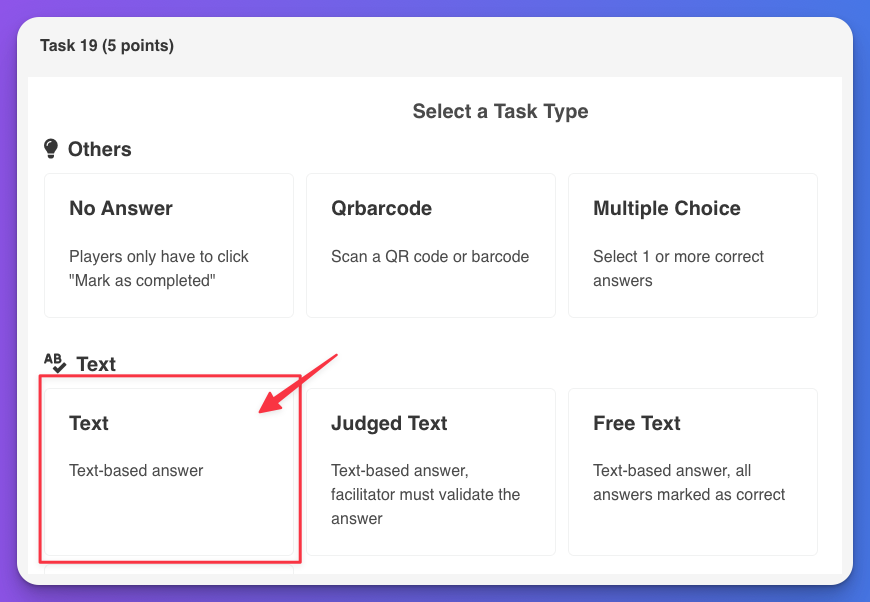Click the facilitator must validate description
870x602 pixels.
[425, 494]
